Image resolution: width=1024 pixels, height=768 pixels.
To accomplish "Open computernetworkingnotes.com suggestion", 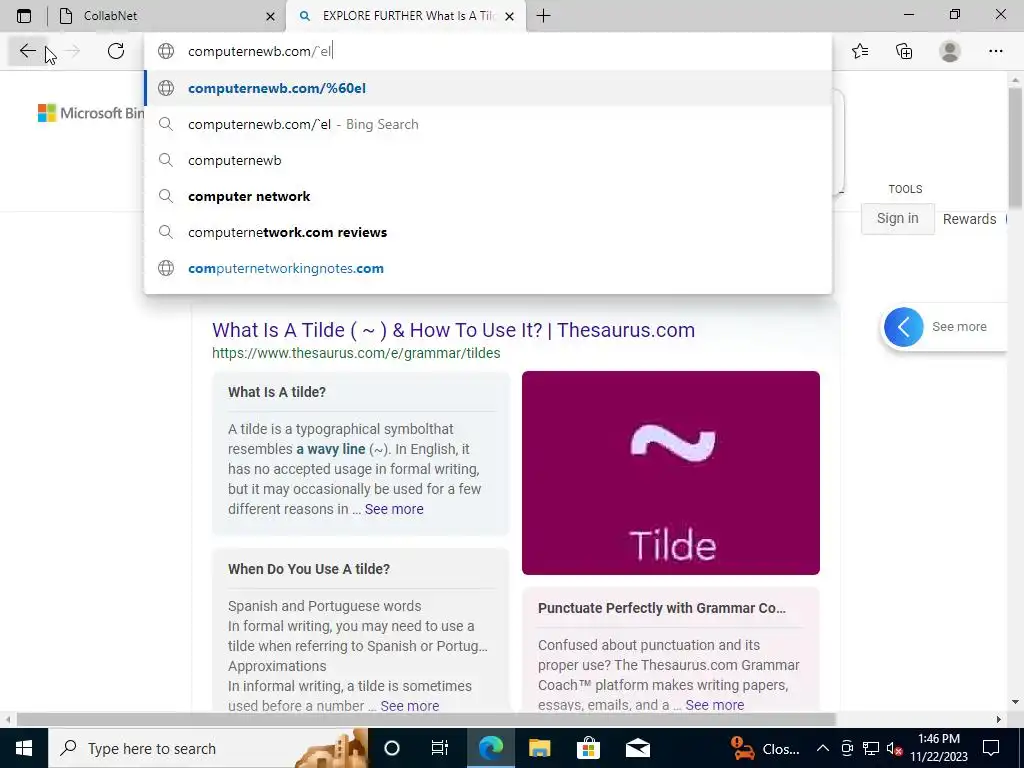I will pyautogui.click(x=488, y=268).
